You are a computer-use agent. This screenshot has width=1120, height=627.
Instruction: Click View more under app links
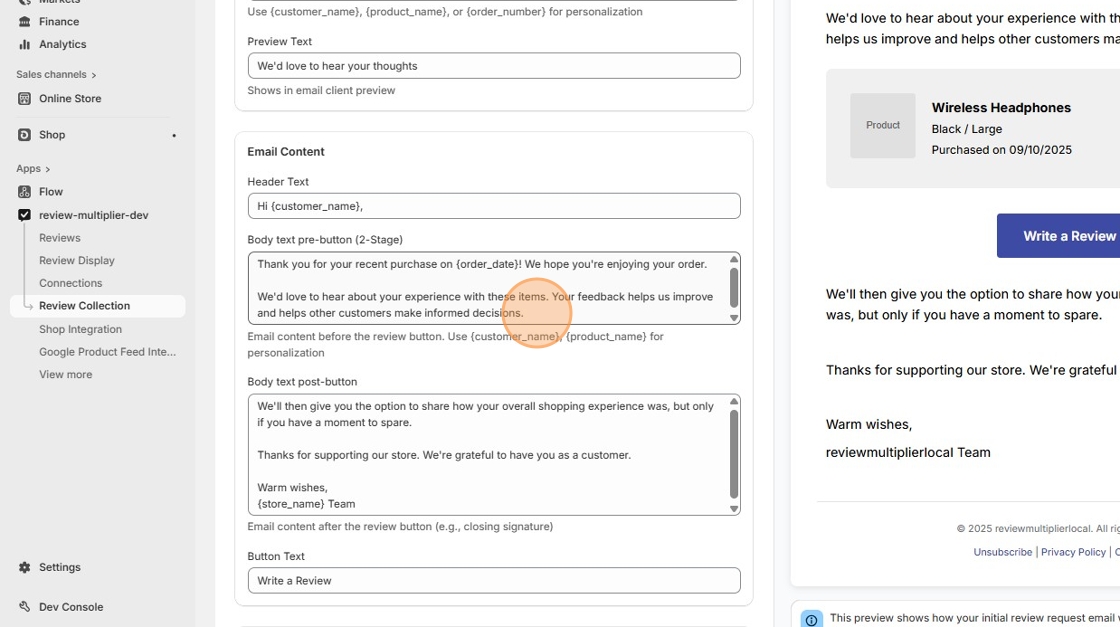65,375
